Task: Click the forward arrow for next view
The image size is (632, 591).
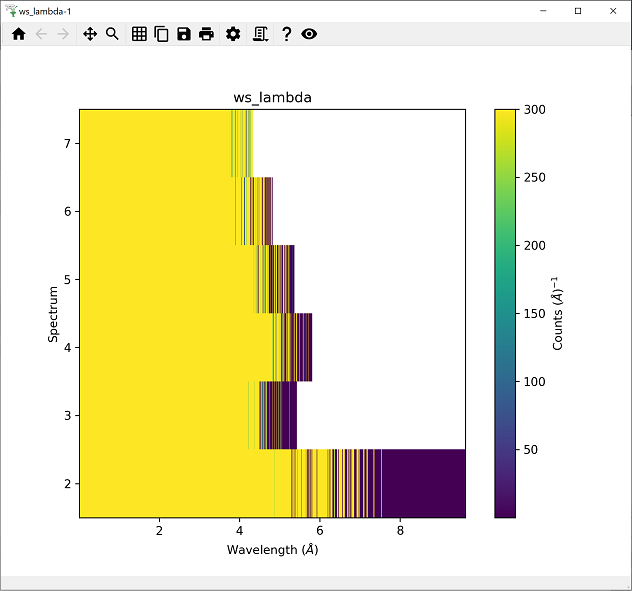Action: point(63,34)
